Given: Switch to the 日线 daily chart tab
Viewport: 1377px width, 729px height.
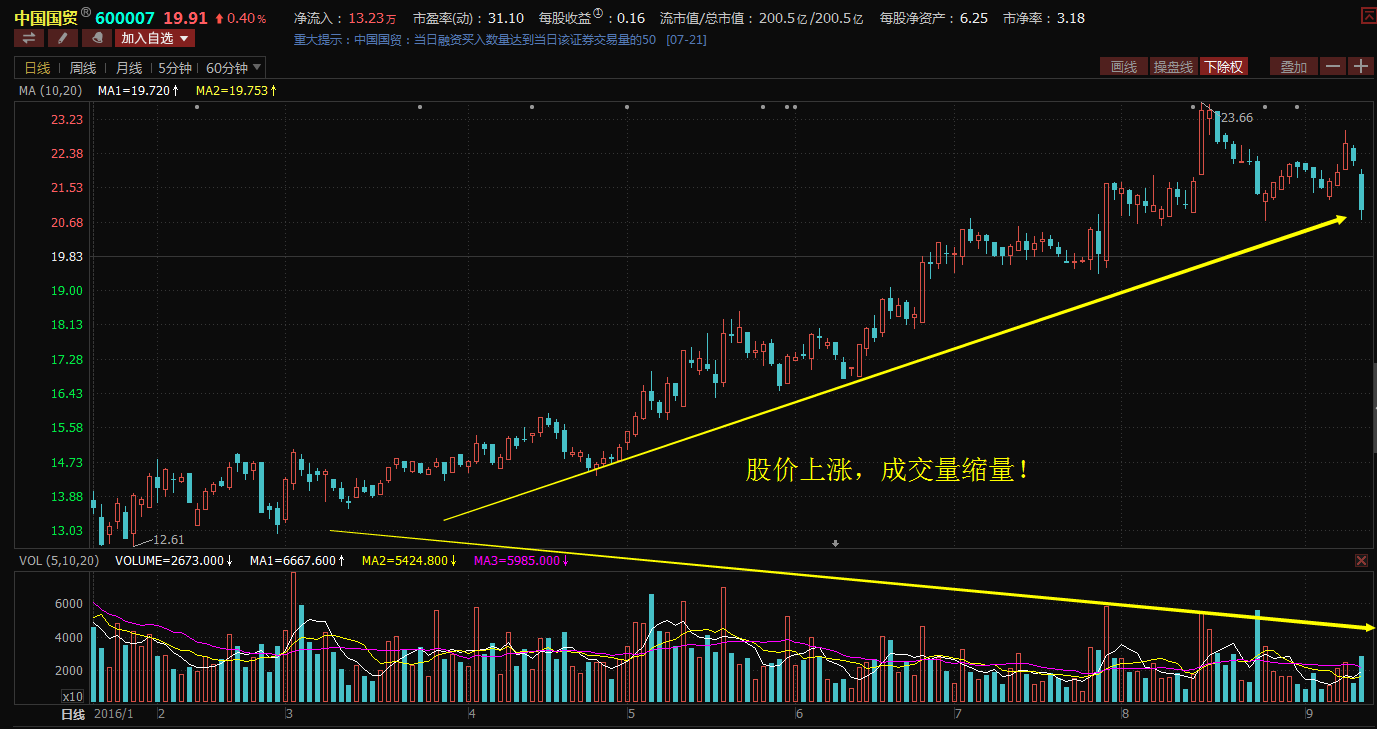Looking at the screenshot, I should (x=37, y=68).
